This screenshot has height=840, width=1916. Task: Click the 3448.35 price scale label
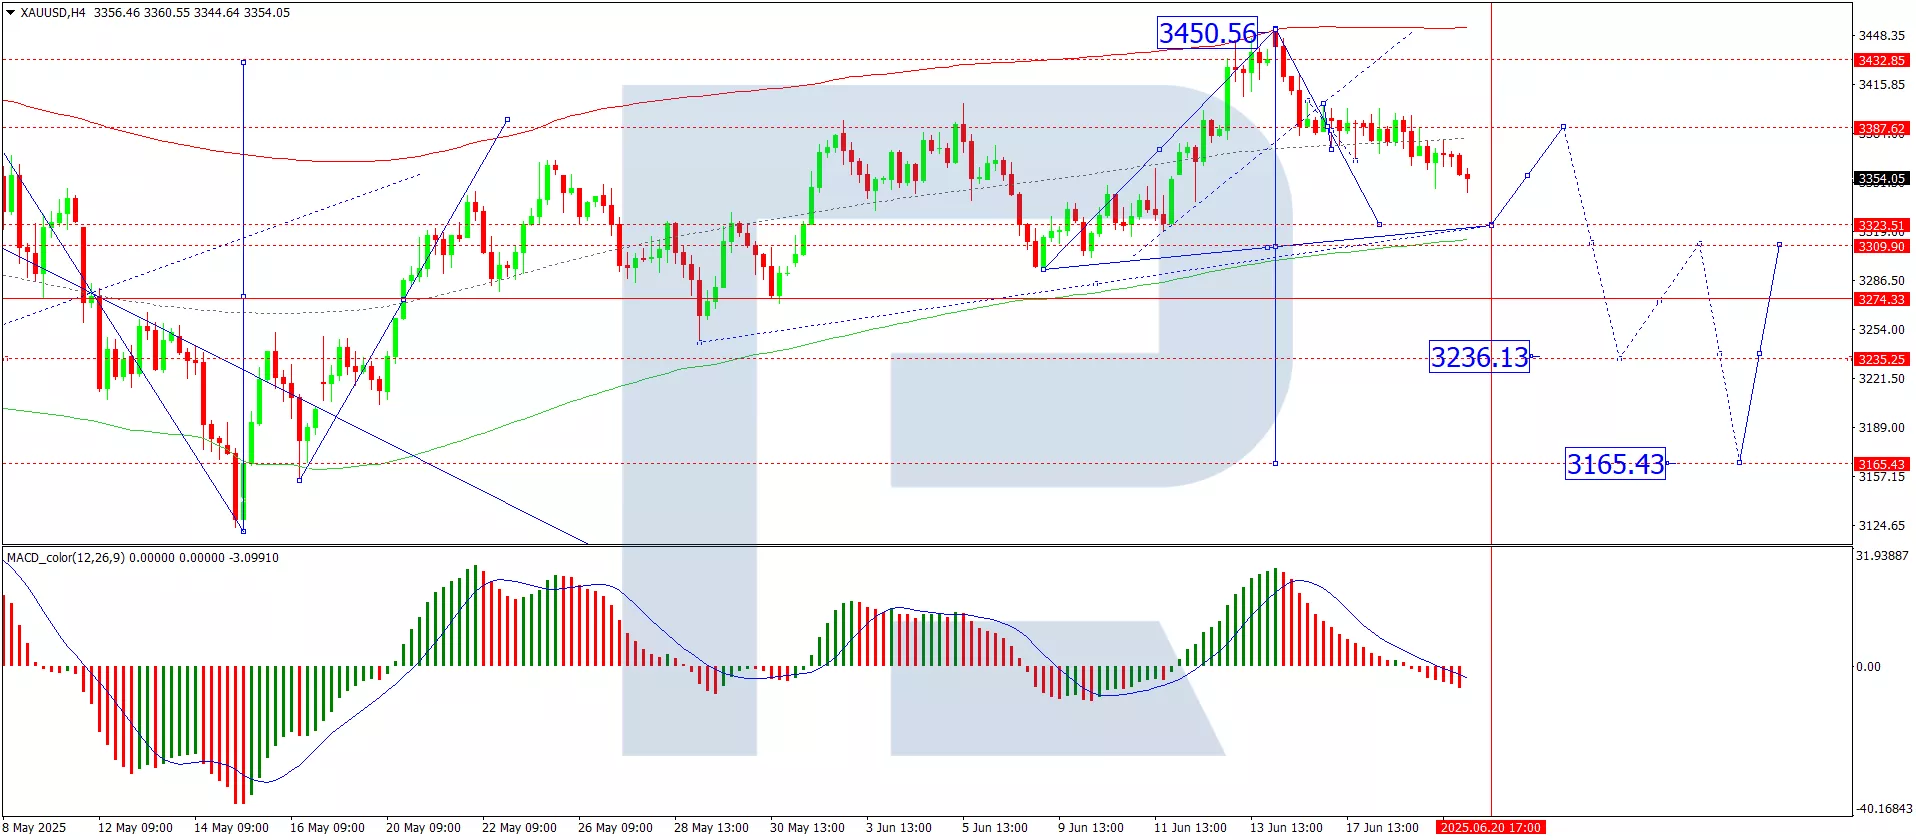(x=1881, y=36)
